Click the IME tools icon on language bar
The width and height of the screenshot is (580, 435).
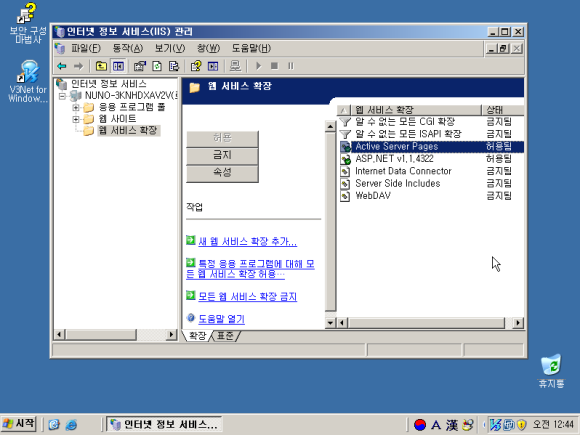click(x=468, y=425)
